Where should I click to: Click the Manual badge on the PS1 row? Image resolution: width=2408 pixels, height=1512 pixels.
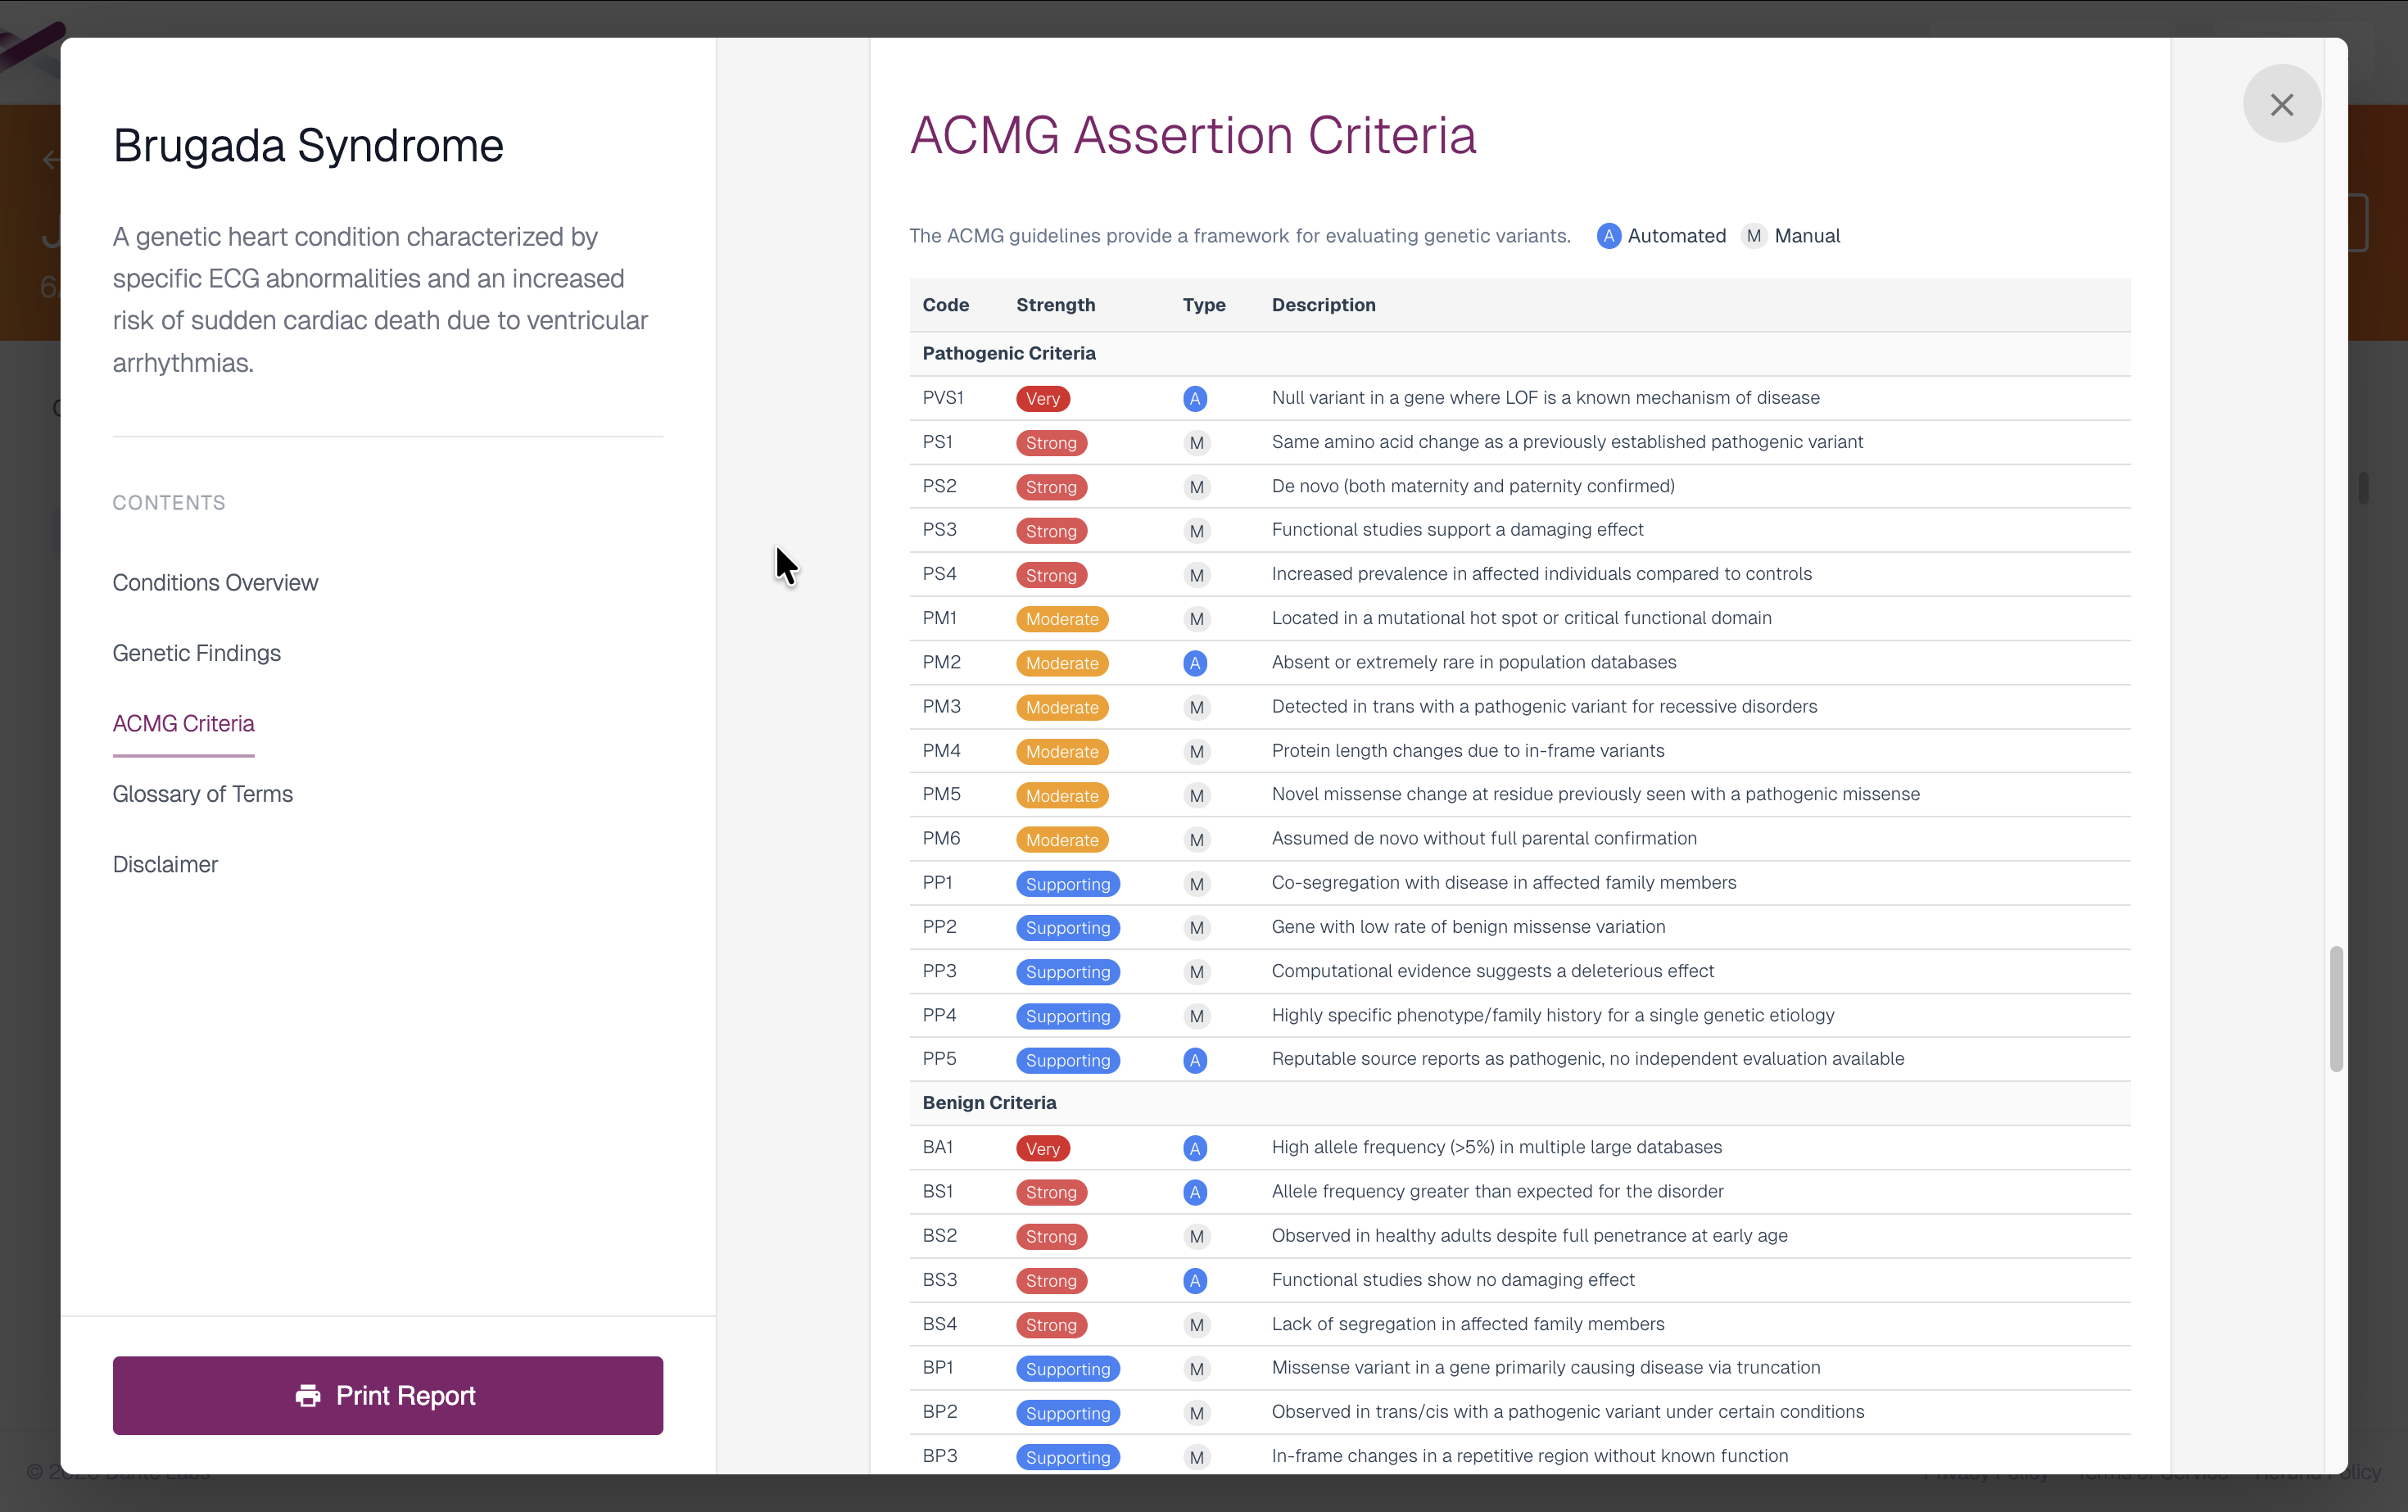tap(1197, 442)
